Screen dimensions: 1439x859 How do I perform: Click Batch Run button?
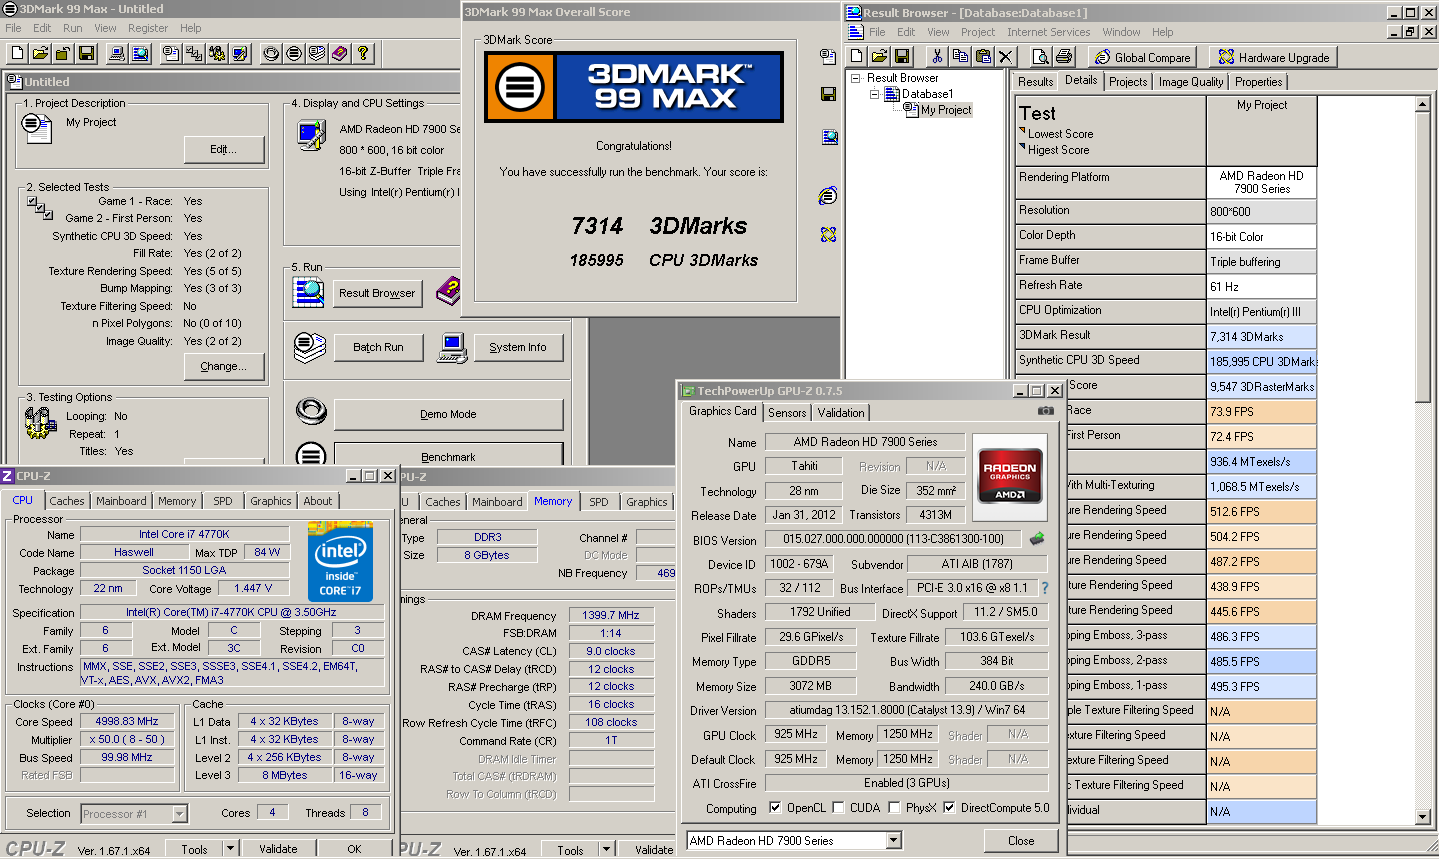point(378,348)
